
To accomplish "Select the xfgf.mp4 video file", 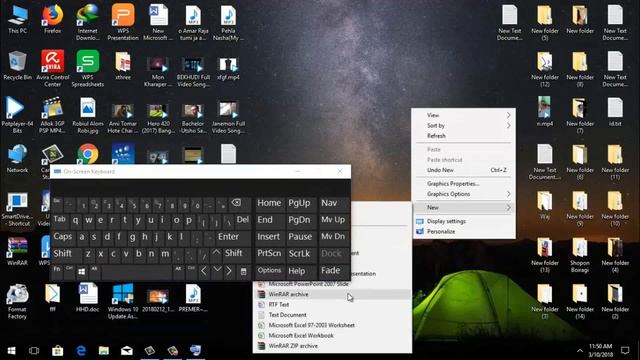I will [x=228, y=69].
